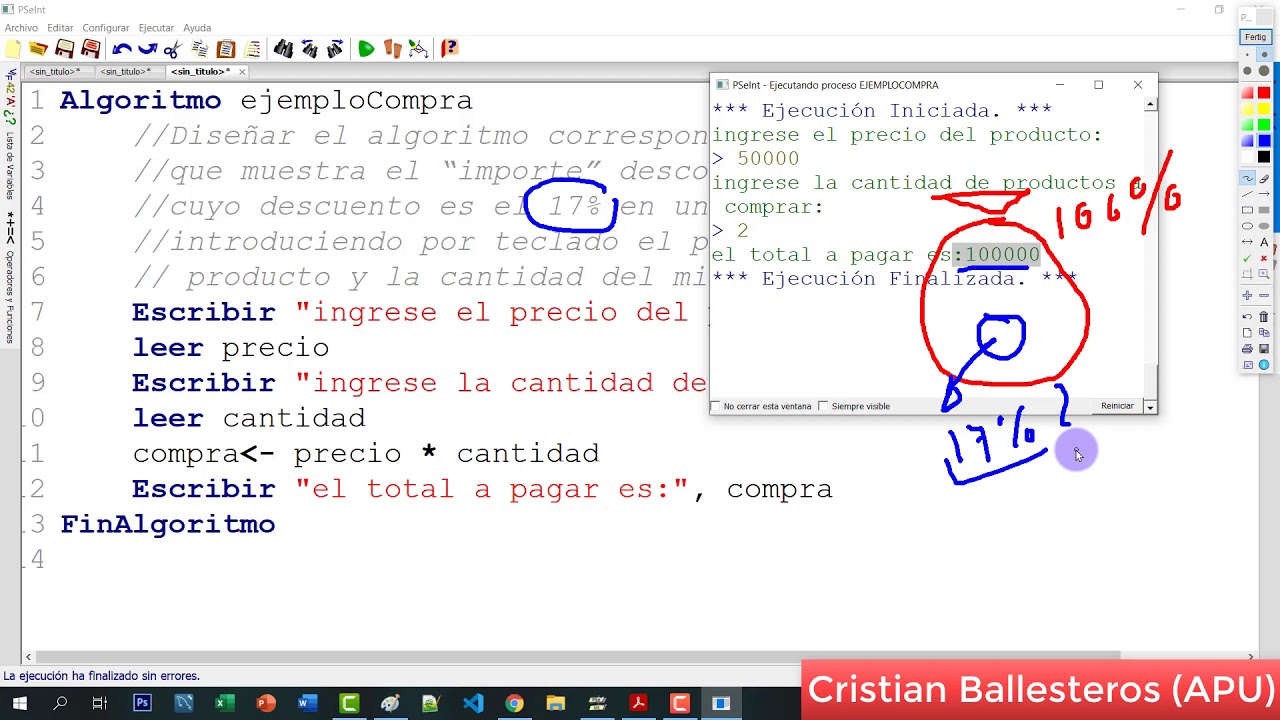
Task: Pick the solid blue color swatch
Action: pyautogui.click(x=1264, y=141)
